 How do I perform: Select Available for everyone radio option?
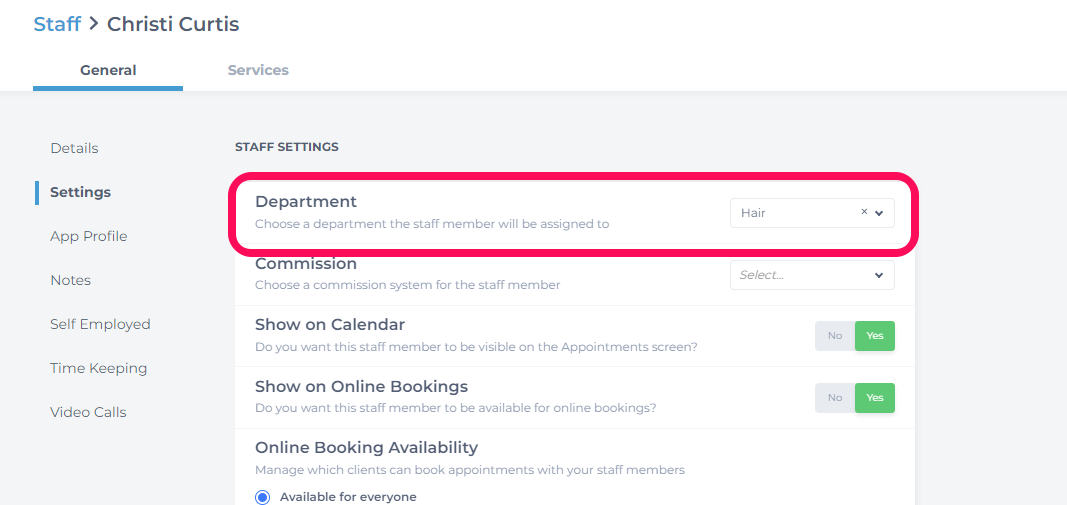[262, 497]
